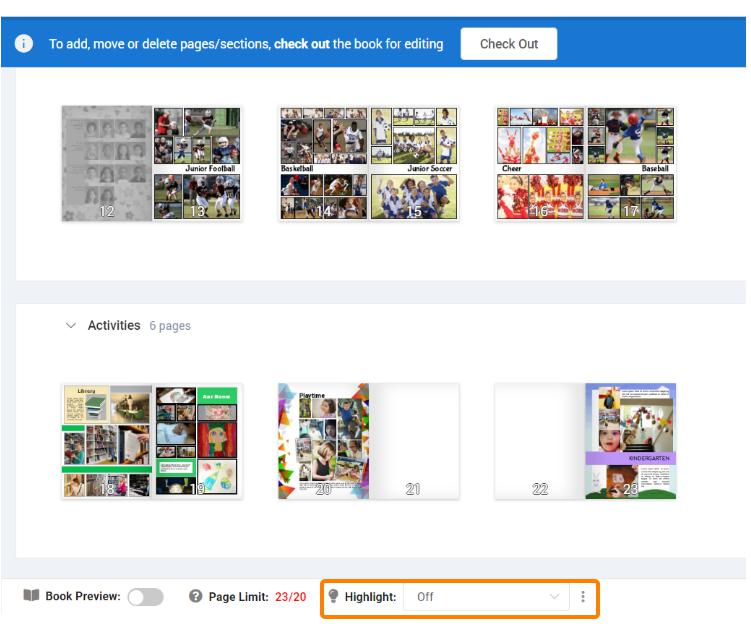
Task: Open page 15 Junior Soccer thumbnail
Action: pos(414,164)
